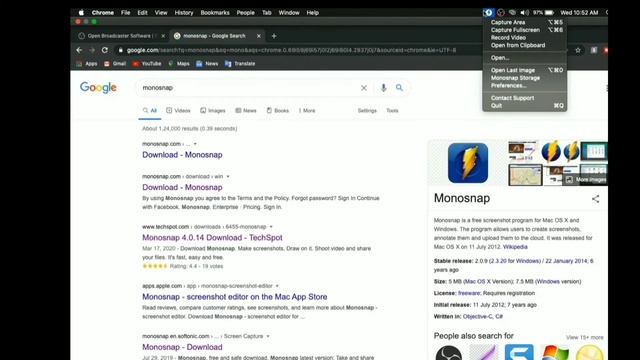Expand dropdown arrow beside apps.apple.com result
Viewport: 640px width, 360px height.
(277, 286)
